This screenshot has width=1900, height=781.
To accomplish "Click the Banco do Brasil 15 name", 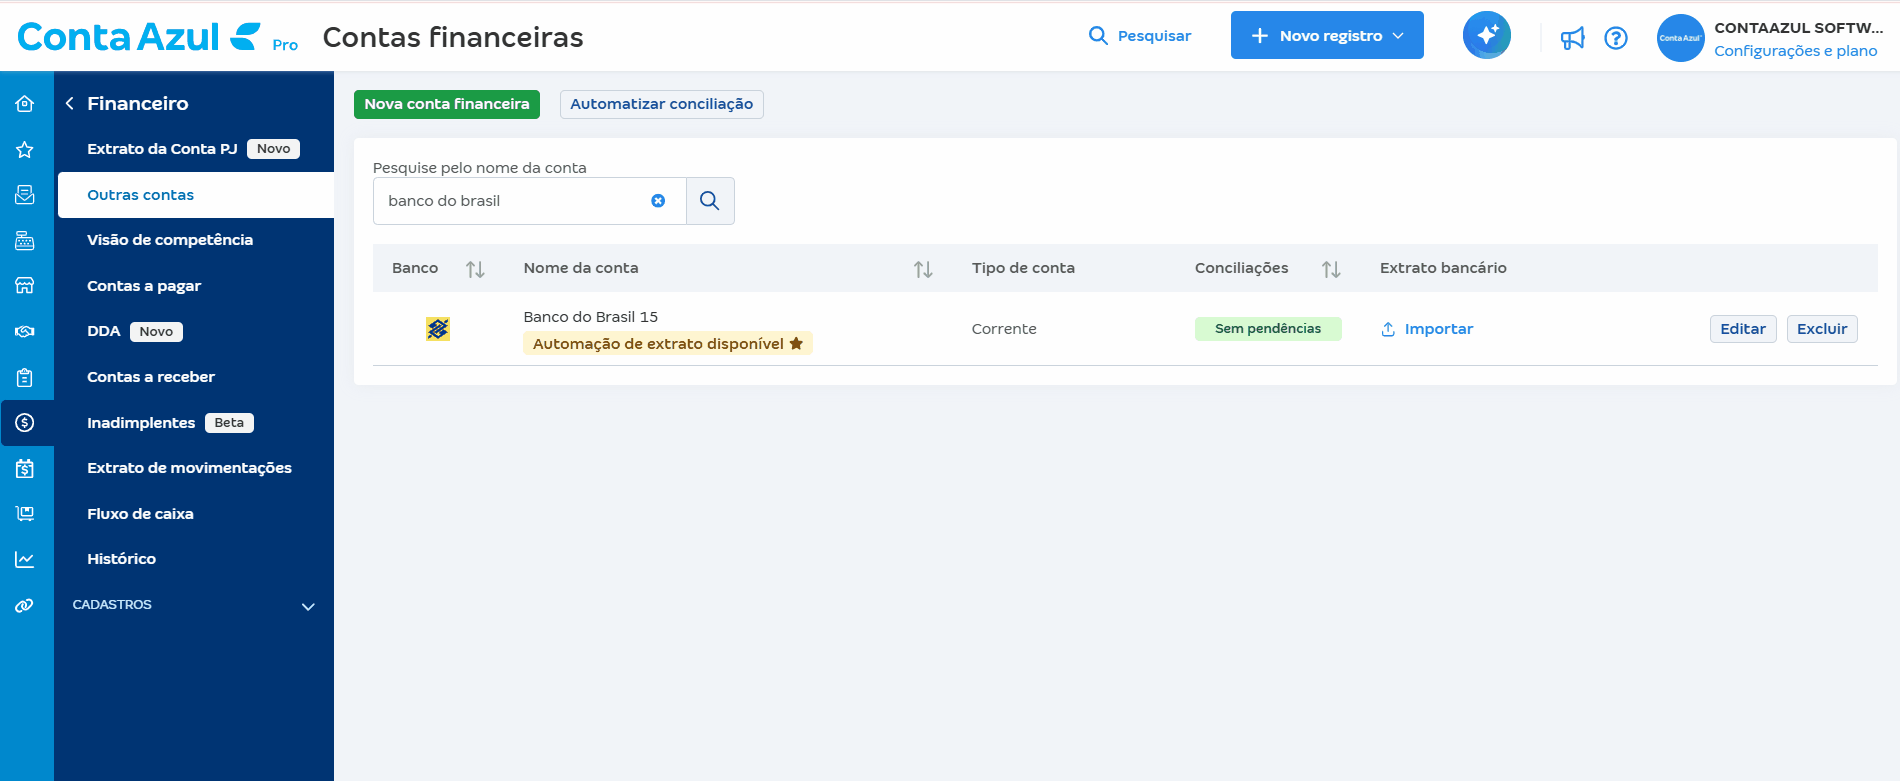I will [591, 317].
